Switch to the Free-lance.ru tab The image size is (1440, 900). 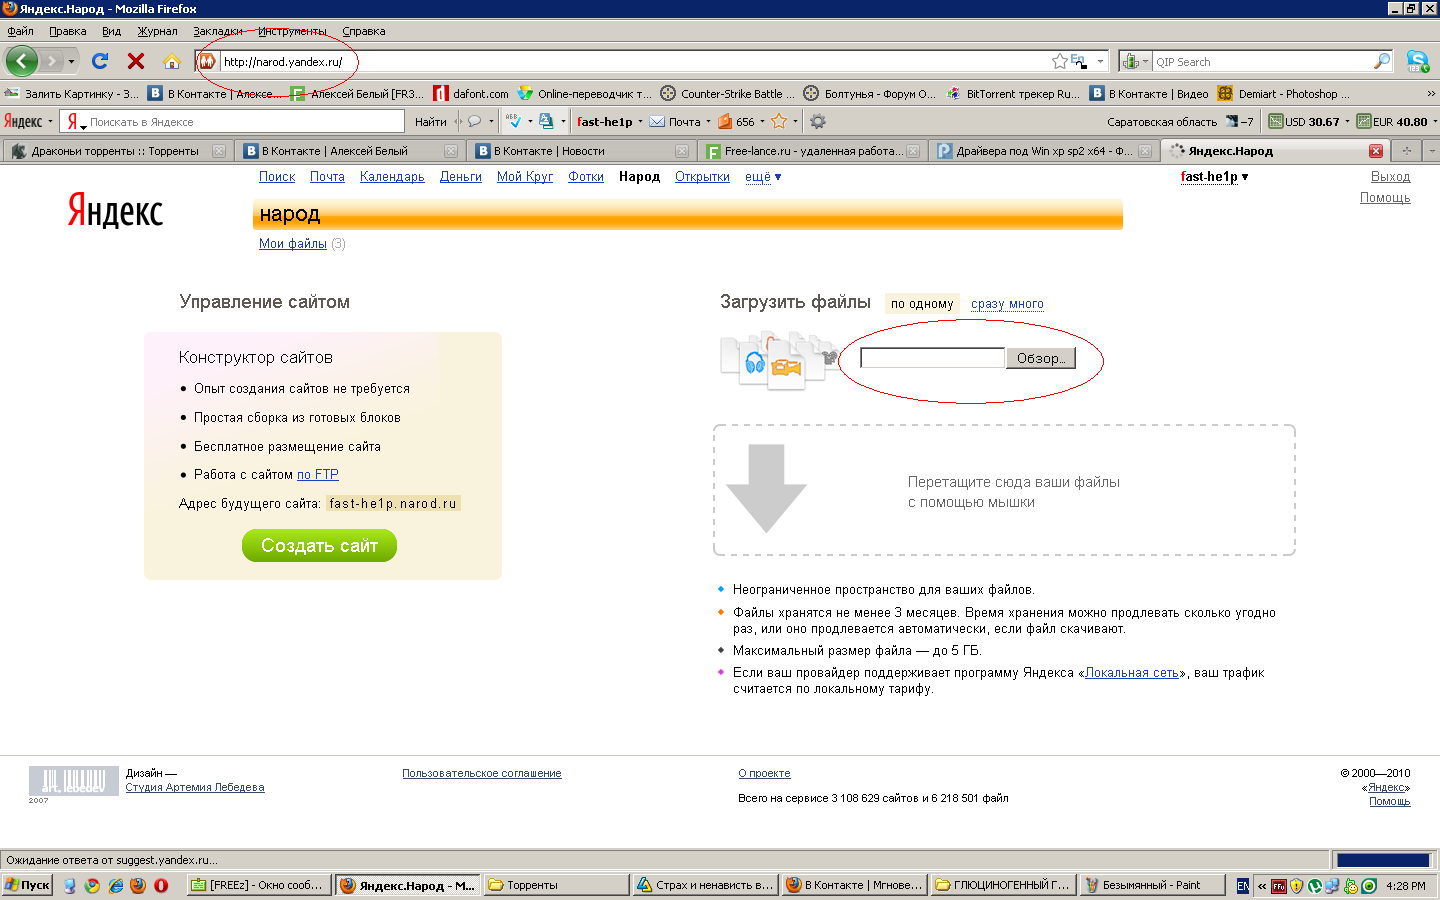[813, 151]
